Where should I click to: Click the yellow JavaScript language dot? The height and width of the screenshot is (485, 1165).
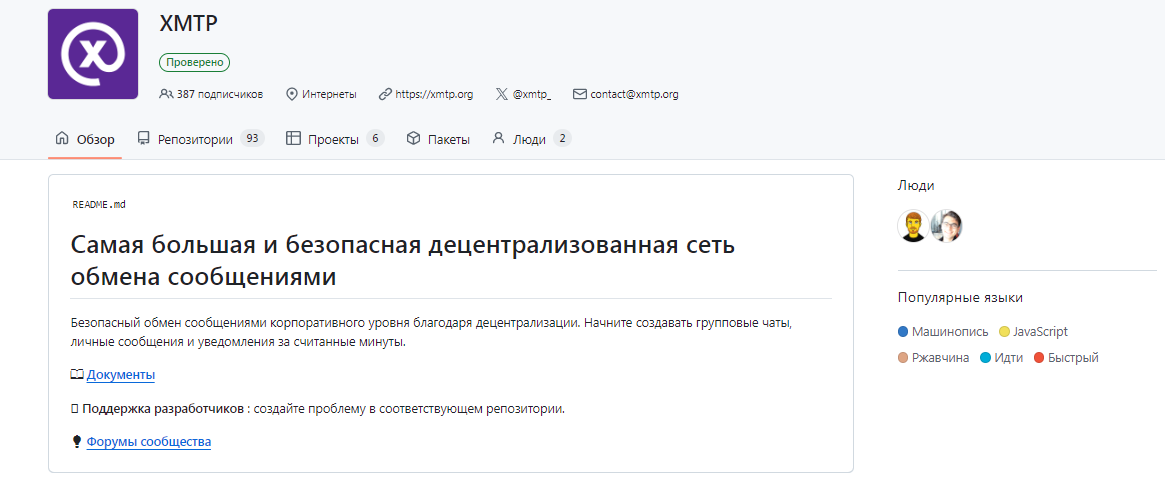point(1005,332)
